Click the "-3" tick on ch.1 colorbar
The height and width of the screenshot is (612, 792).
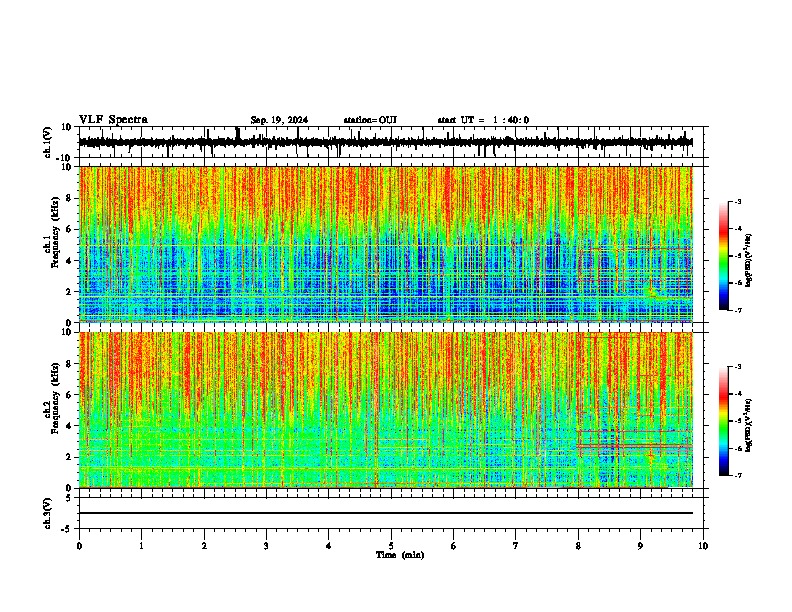(x=737, y=201)
